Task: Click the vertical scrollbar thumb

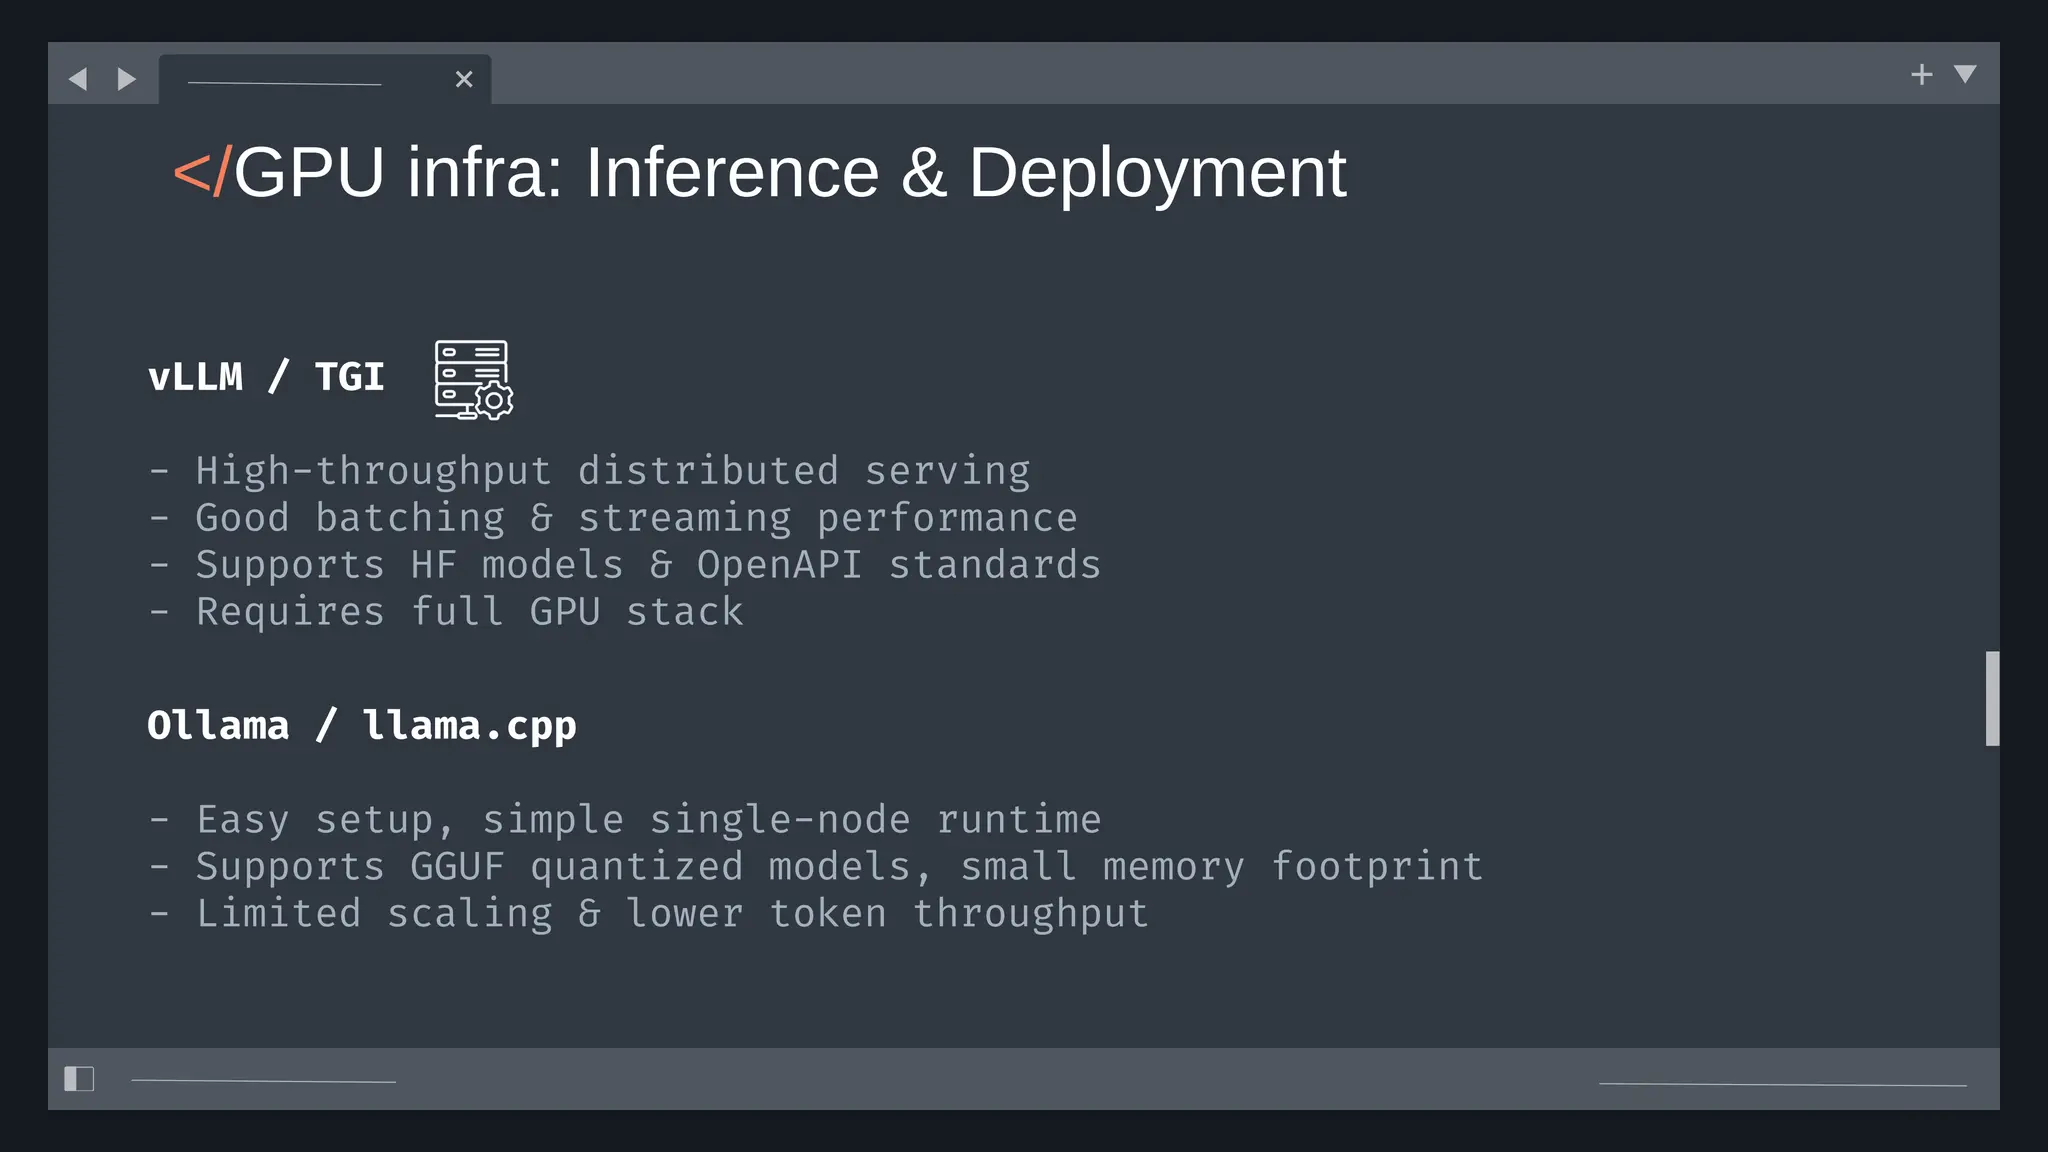Action: click(1992, 698)
